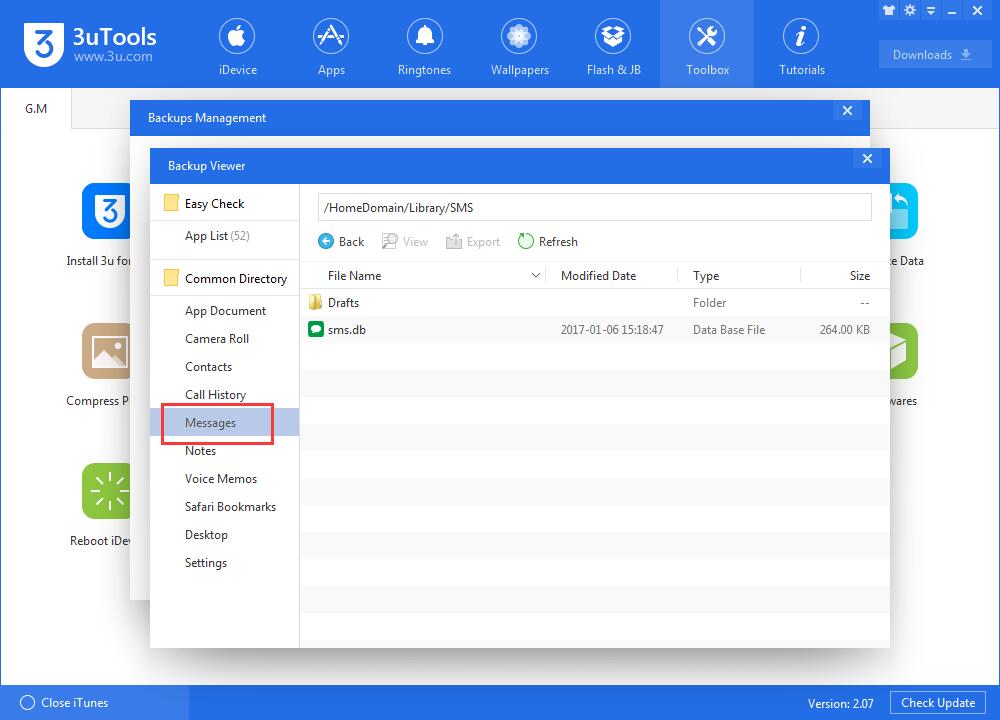Select Messages in sidebar
Image resolution: width=1000 pixels, height=720 pixels.
(x=224, y=422)
